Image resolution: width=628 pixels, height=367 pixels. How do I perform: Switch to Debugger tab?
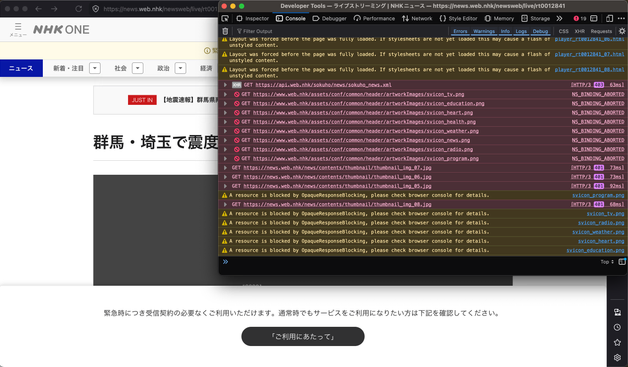(329, 18)
